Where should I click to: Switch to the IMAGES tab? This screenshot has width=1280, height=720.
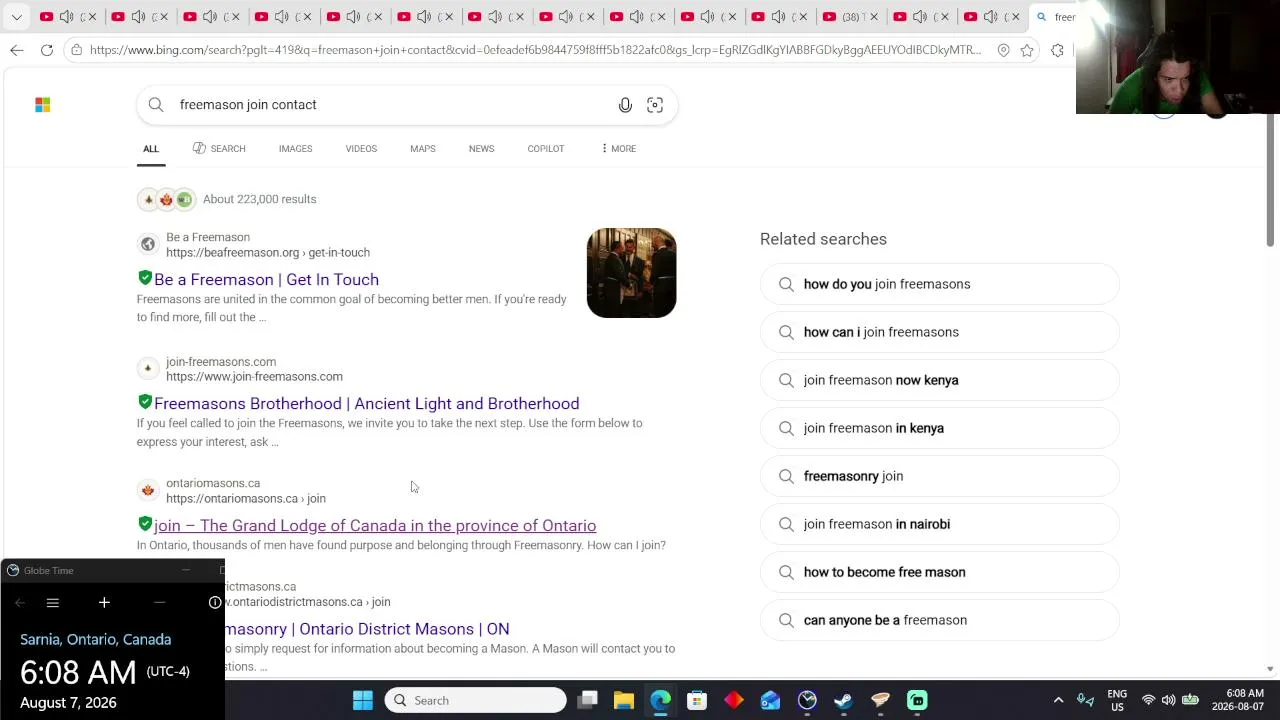click(295, 149)
